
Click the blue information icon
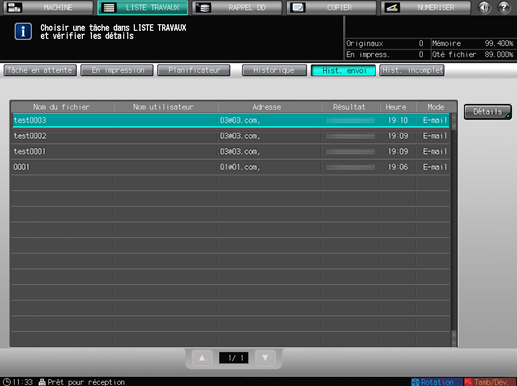23,31
